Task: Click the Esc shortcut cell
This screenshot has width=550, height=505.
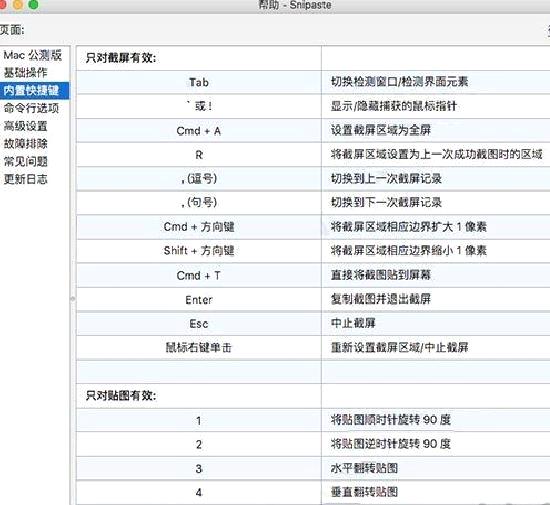Action: pos(199,324)
